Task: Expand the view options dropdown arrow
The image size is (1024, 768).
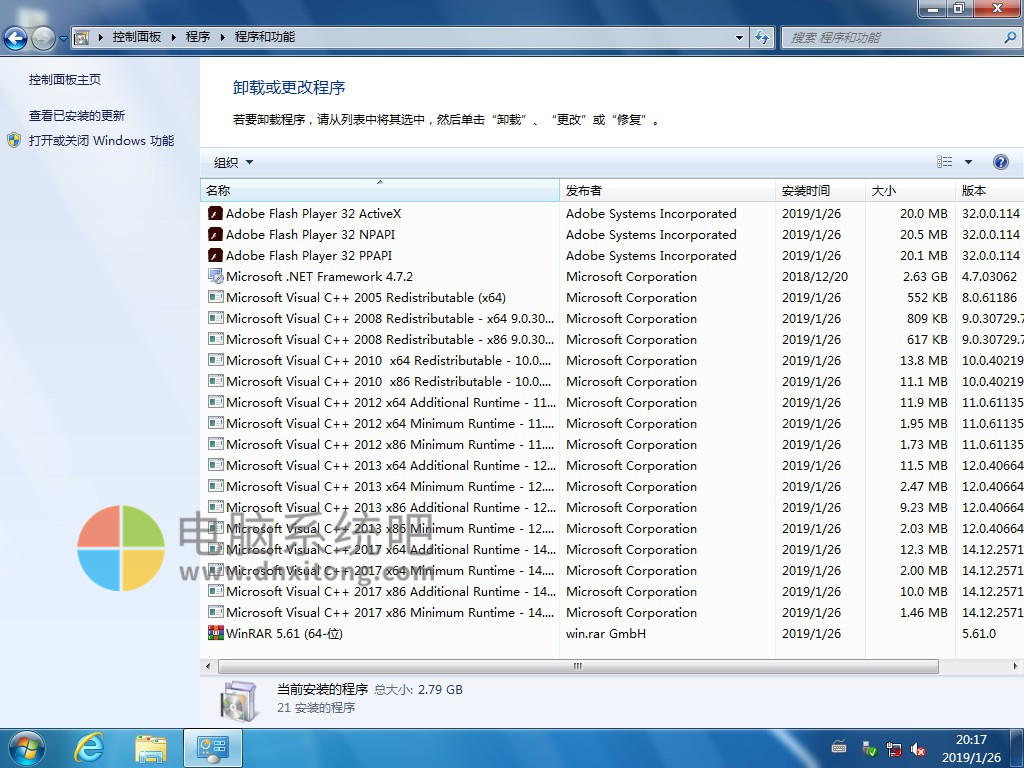Action: click(968, 162)
